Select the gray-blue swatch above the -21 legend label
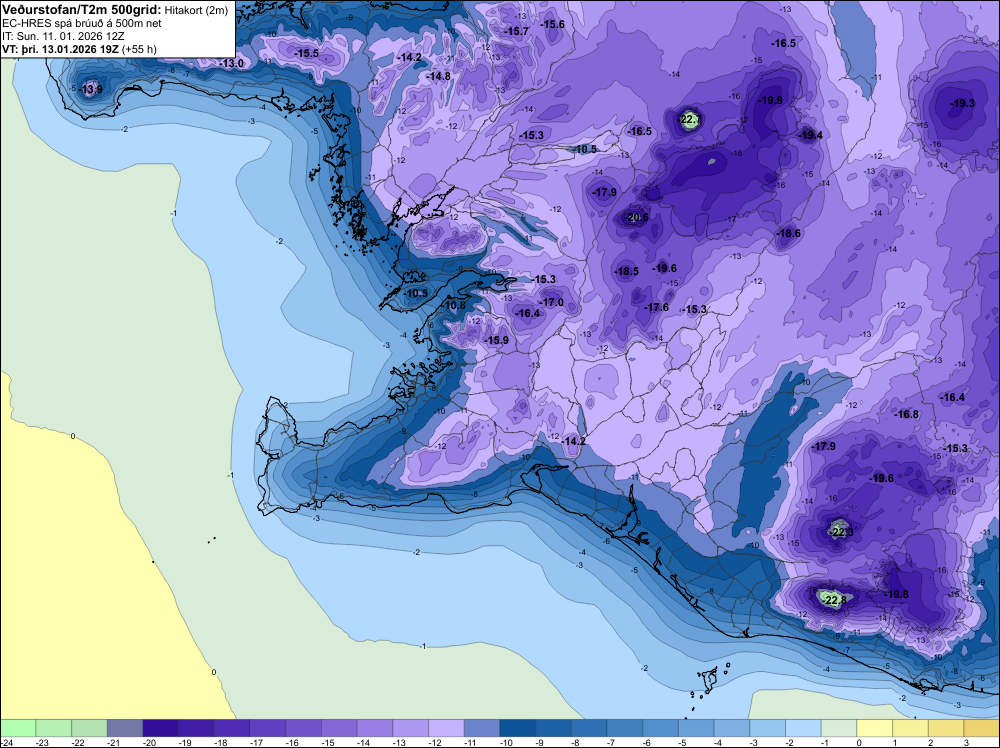Image resolution: width=1000 pixels, height=748 pixels. point(125,728)
